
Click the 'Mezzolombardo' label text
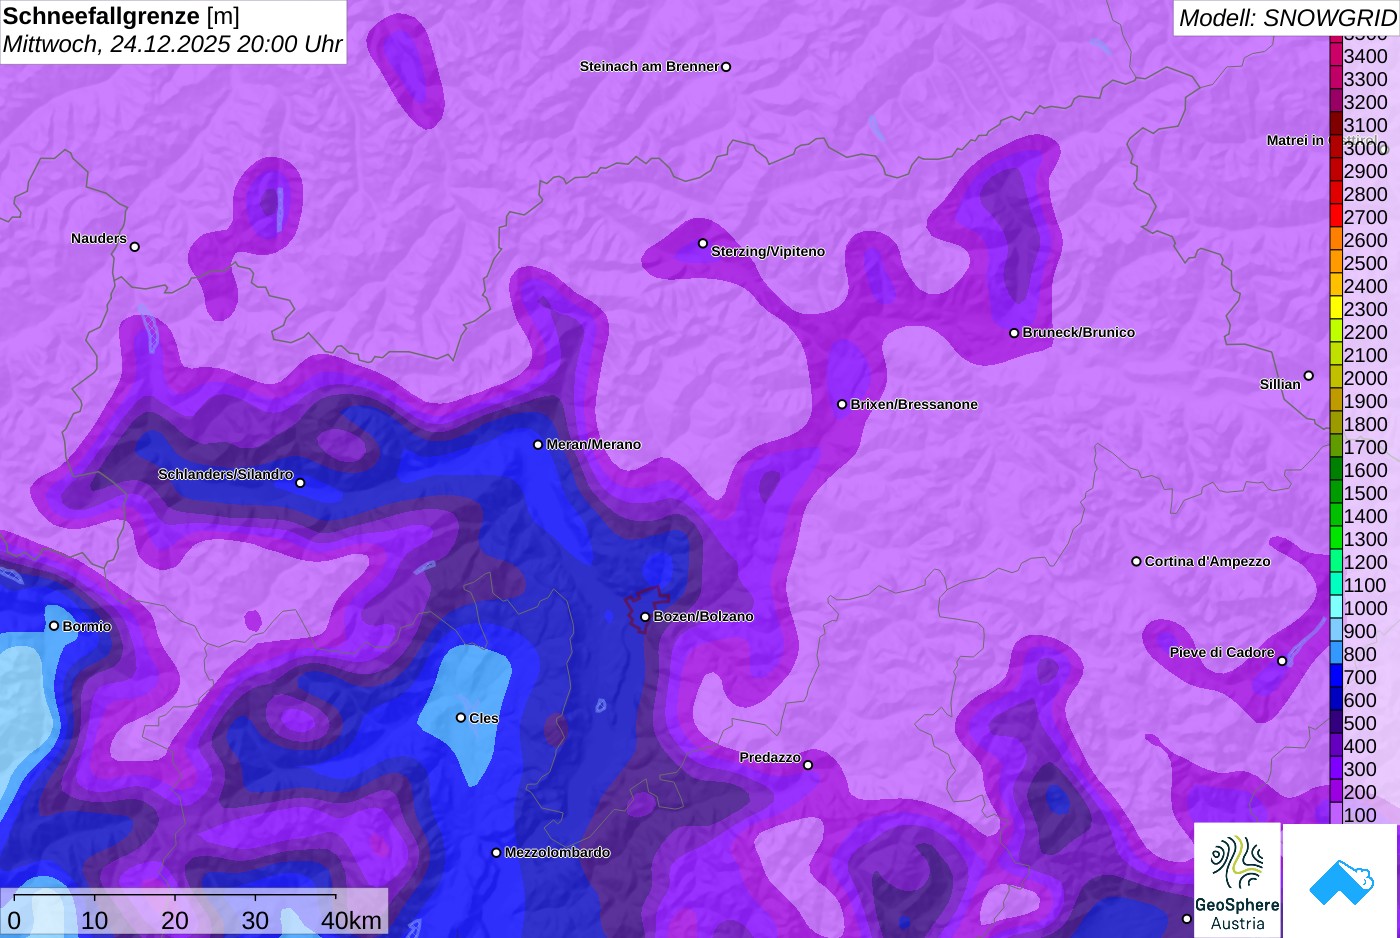click(557, 852)
